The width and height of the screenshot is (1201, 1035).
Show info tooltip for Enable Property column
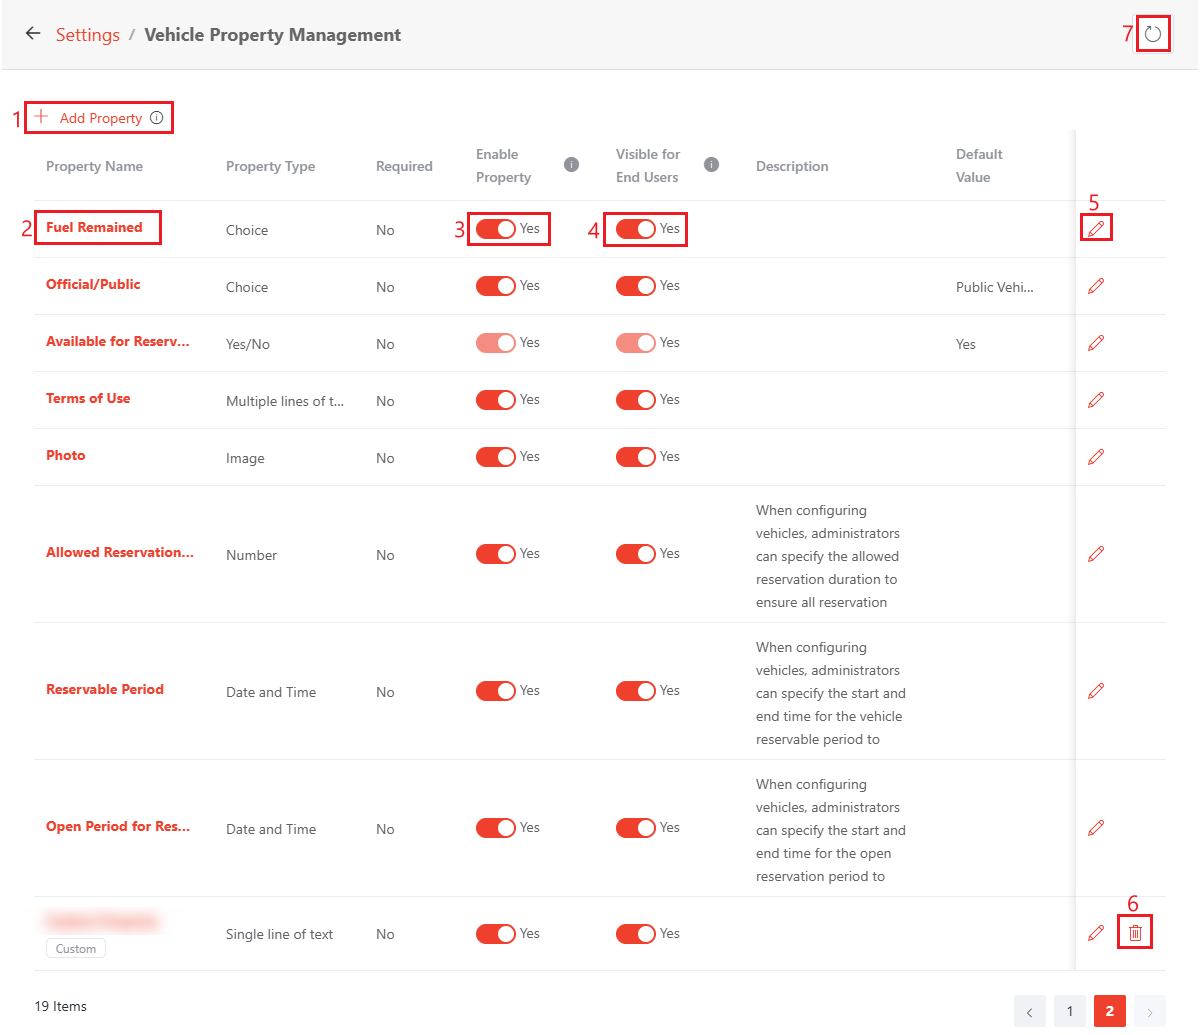click(x=571, y=165)
